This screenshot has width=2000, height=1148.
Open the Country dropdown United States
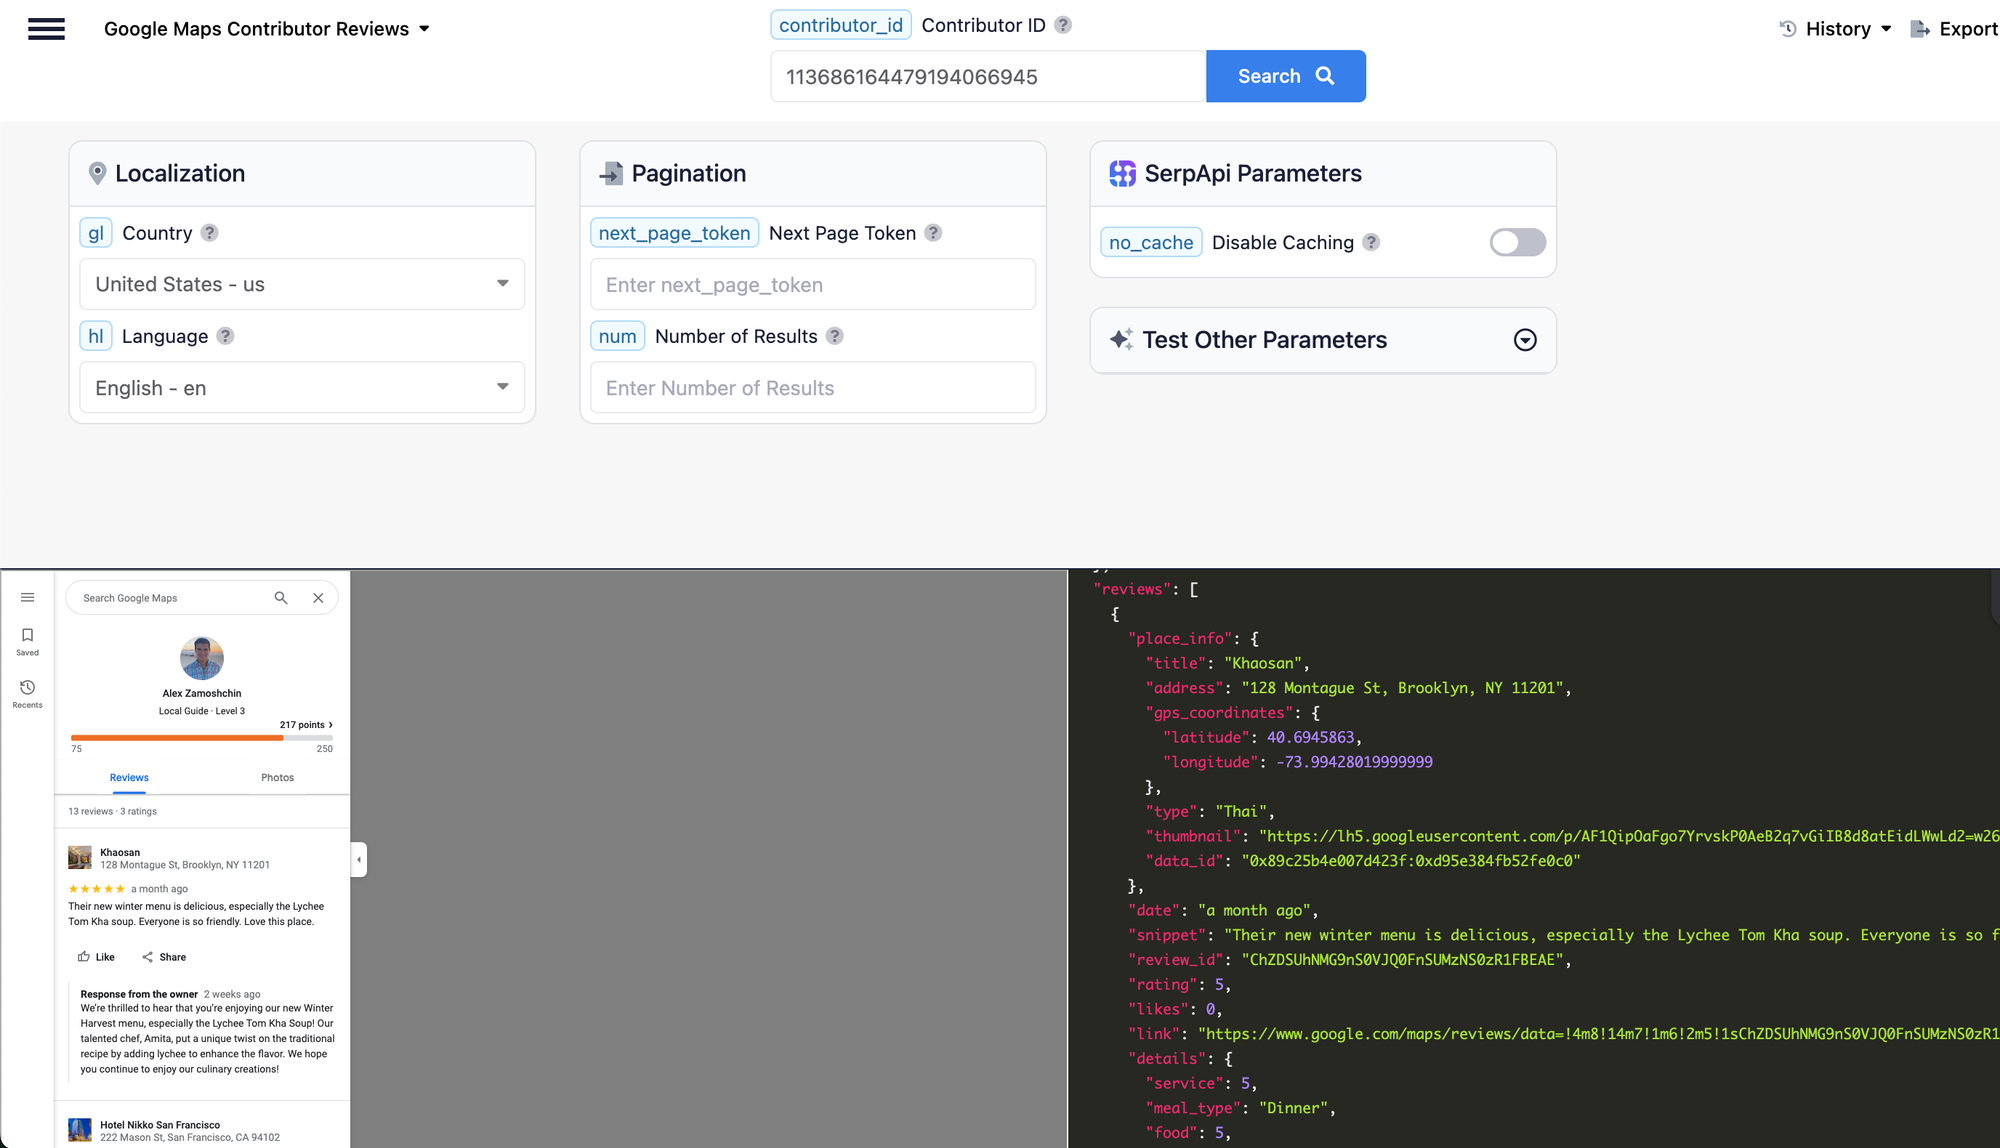tap(302, 284)
